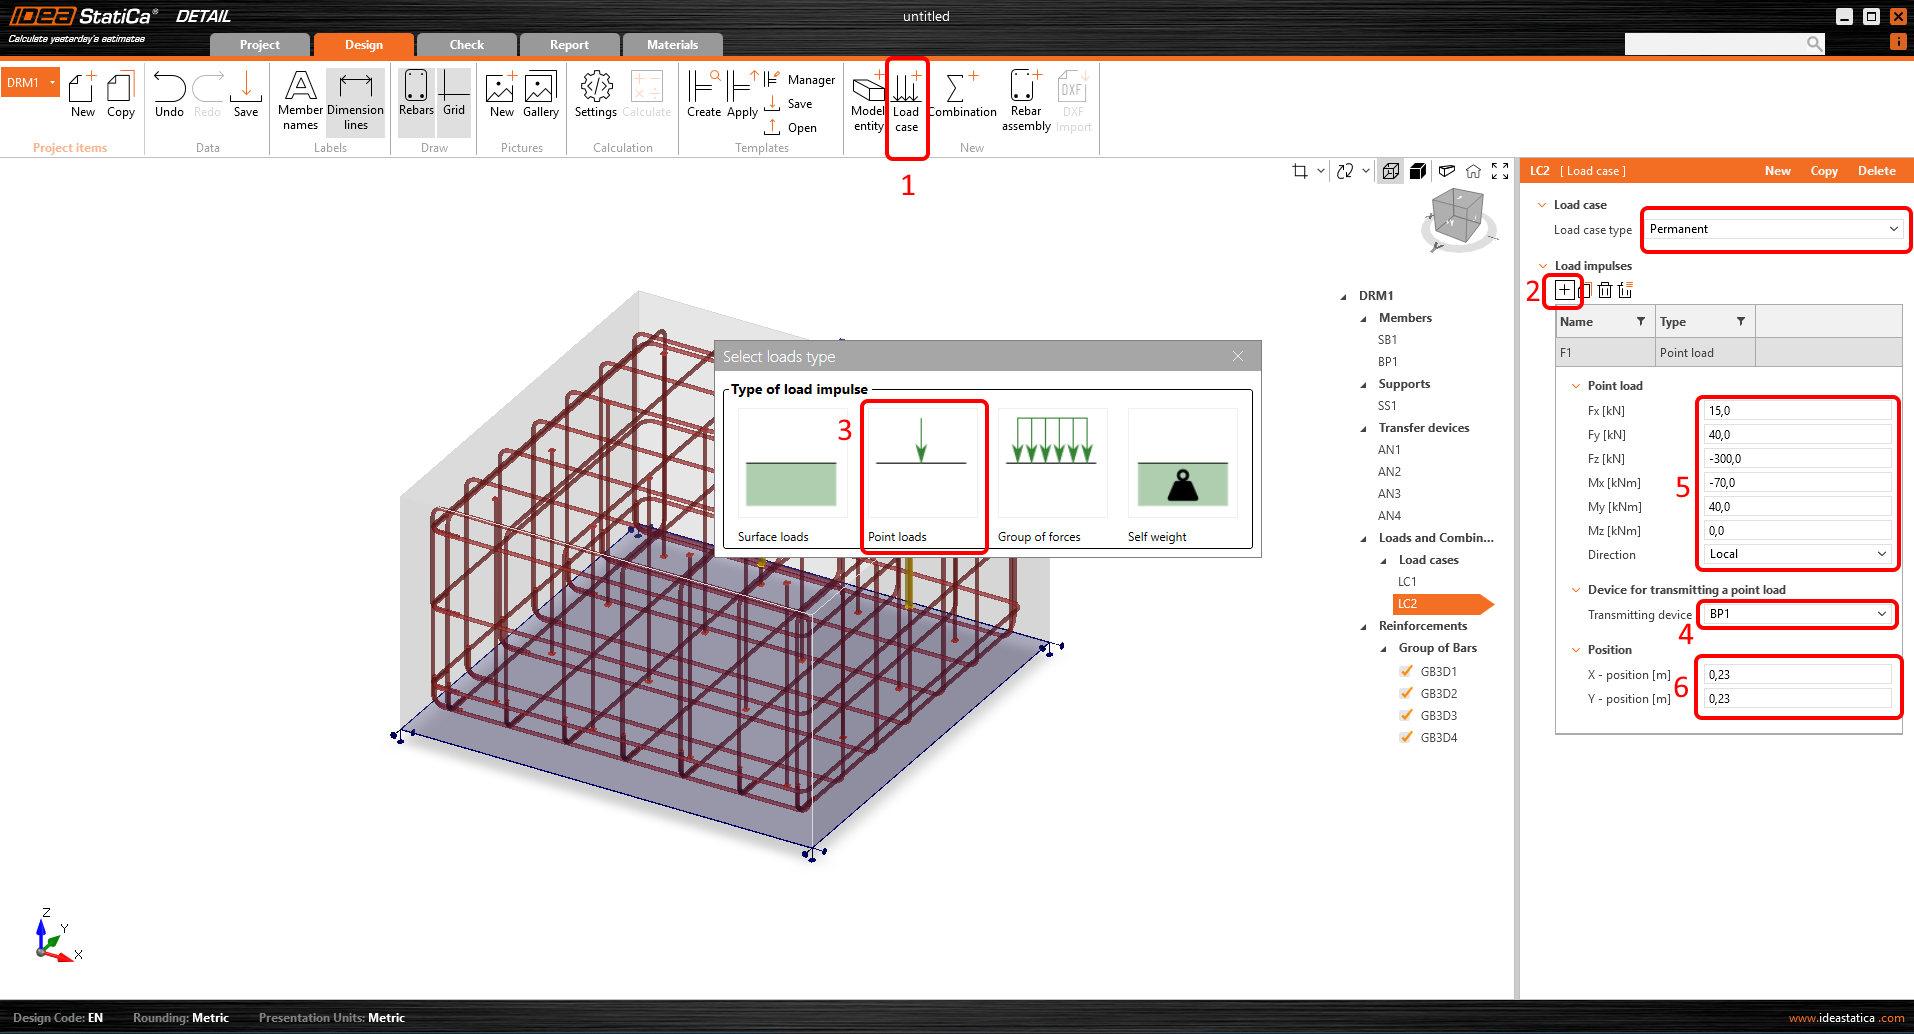
Task: Click Copy in the load case header
Action: coord(1823,171)
